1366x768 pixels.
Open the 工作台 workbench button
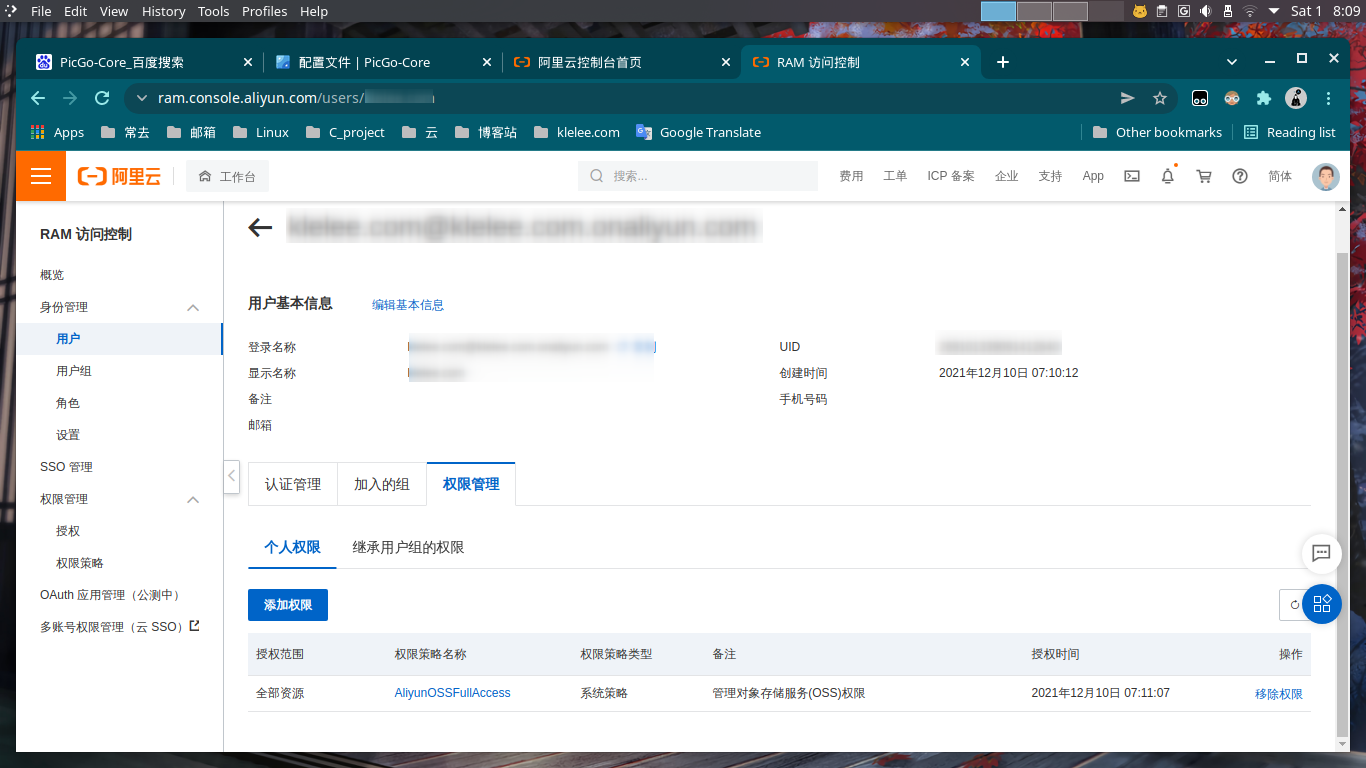pos(227,176)
